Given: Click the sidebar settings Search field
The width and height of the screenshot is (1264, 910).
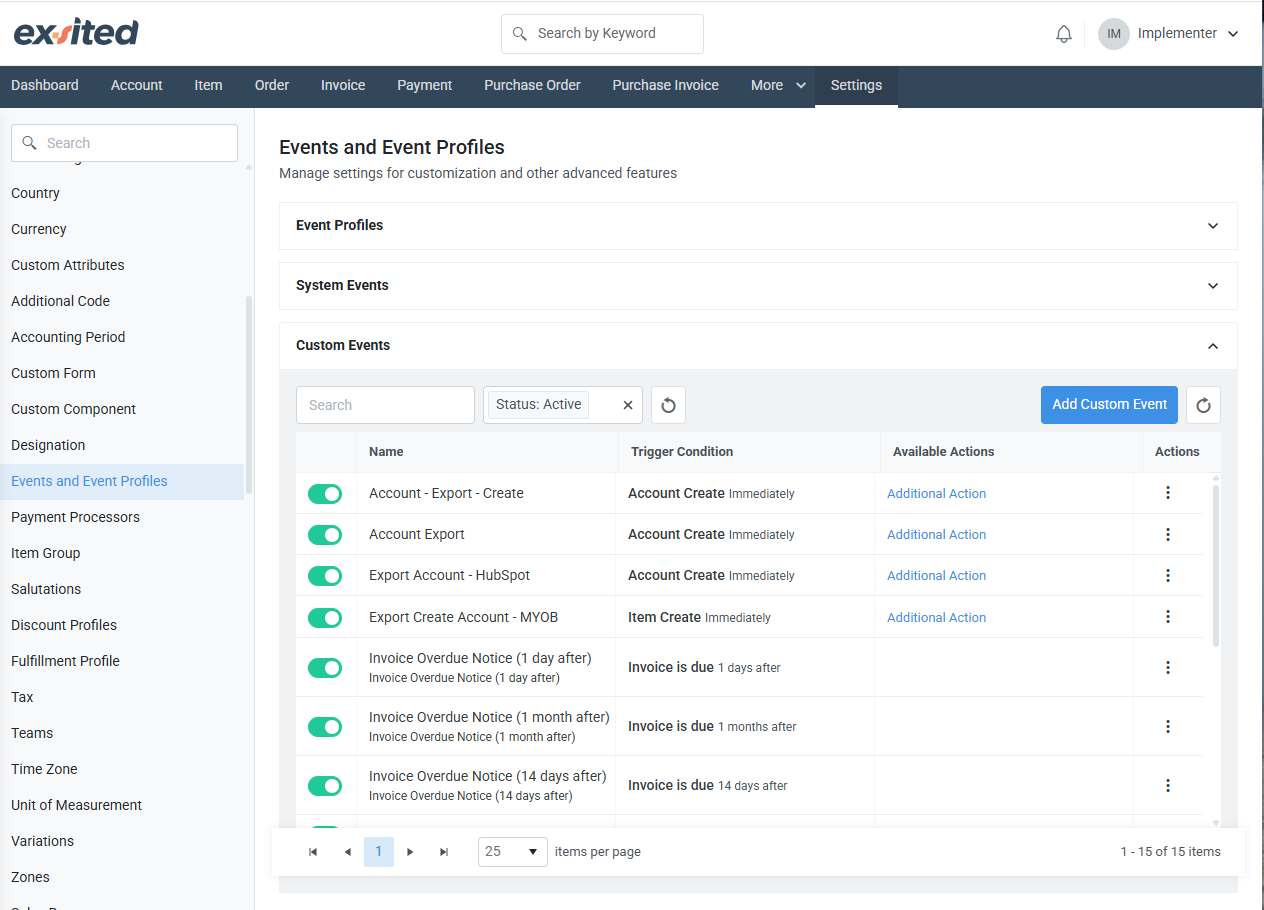Looking at the screenshot, I should 124,143.
